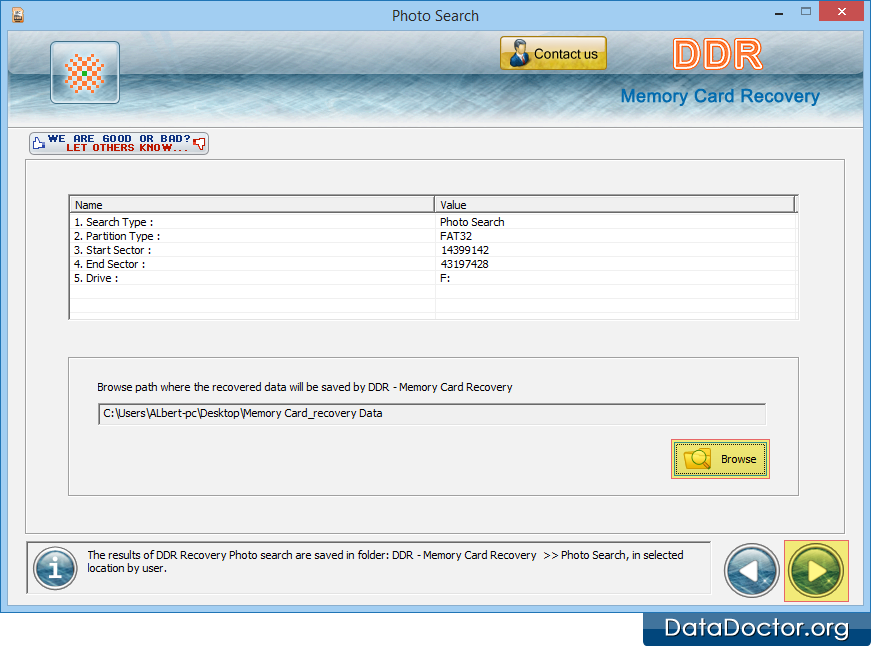Click the checkered DDR logo emblem

[84, 72]
